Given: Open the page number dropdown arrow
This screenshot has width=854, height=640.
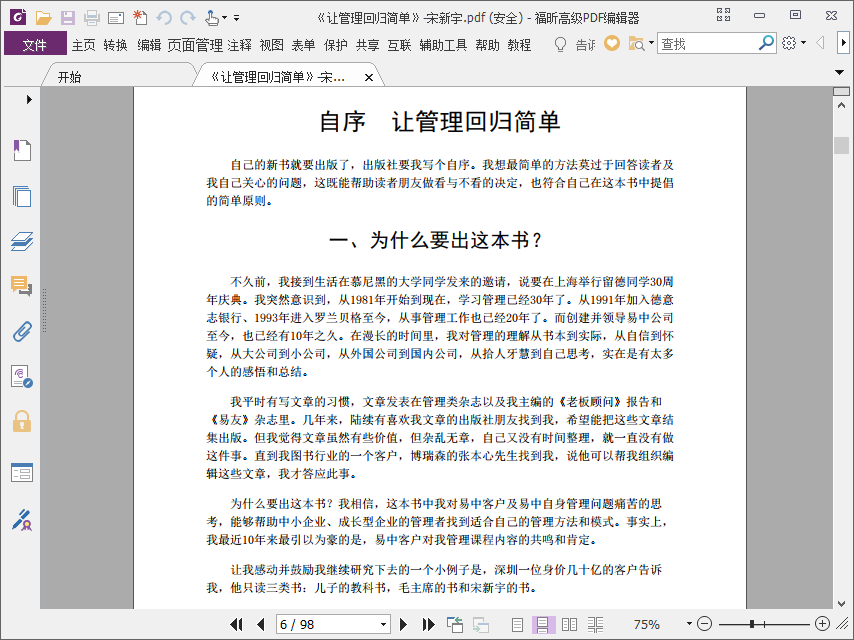Looking at the screenshot, I should point(383,624).
